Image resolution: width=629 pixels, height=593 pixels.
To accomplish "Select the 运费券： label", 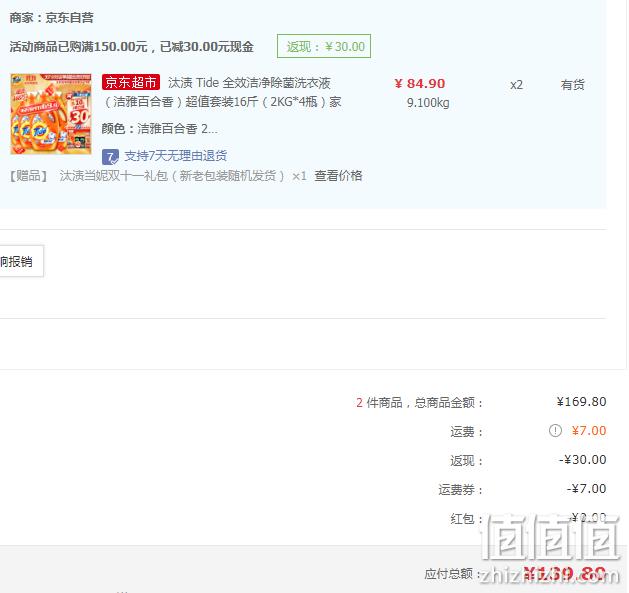I will click(461, 489).
